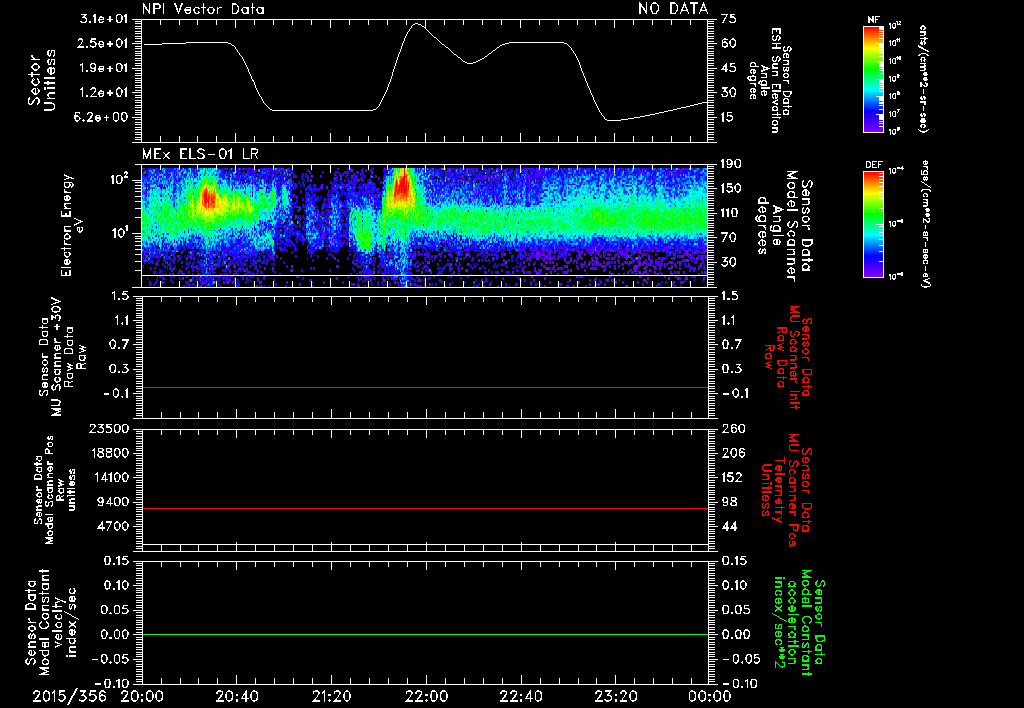Click the 10¹² label on NF colorbar

point(894,26)
